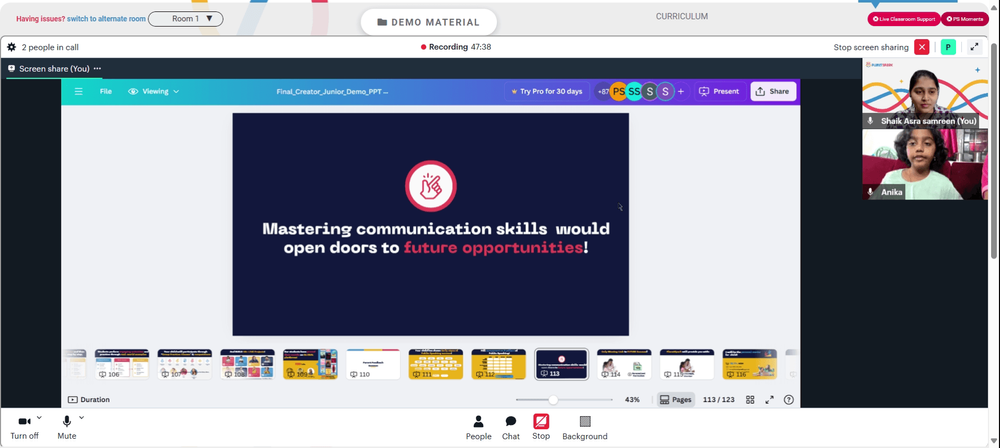The height and width of the screenshot is (448, 1000).
Task: Click the 113 / 123 page counter
Action: click(x=719, y=399)
